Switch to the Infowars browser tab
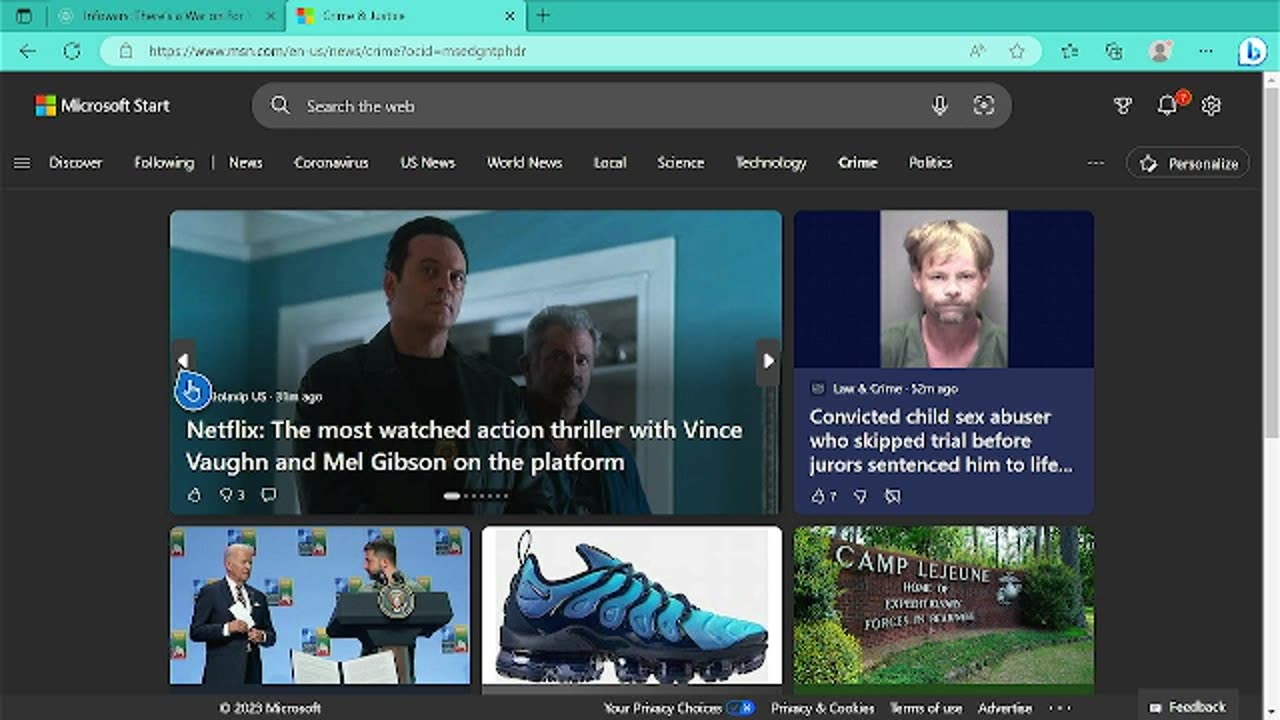Viewport: 1280px width, 720px height. click(166, 16)
